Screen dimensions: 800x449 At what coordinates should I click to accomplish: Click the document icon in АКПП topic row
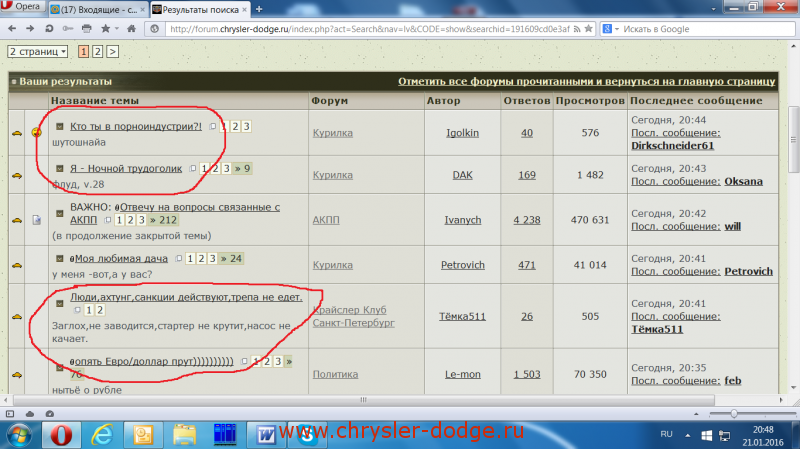coord(36,220)
